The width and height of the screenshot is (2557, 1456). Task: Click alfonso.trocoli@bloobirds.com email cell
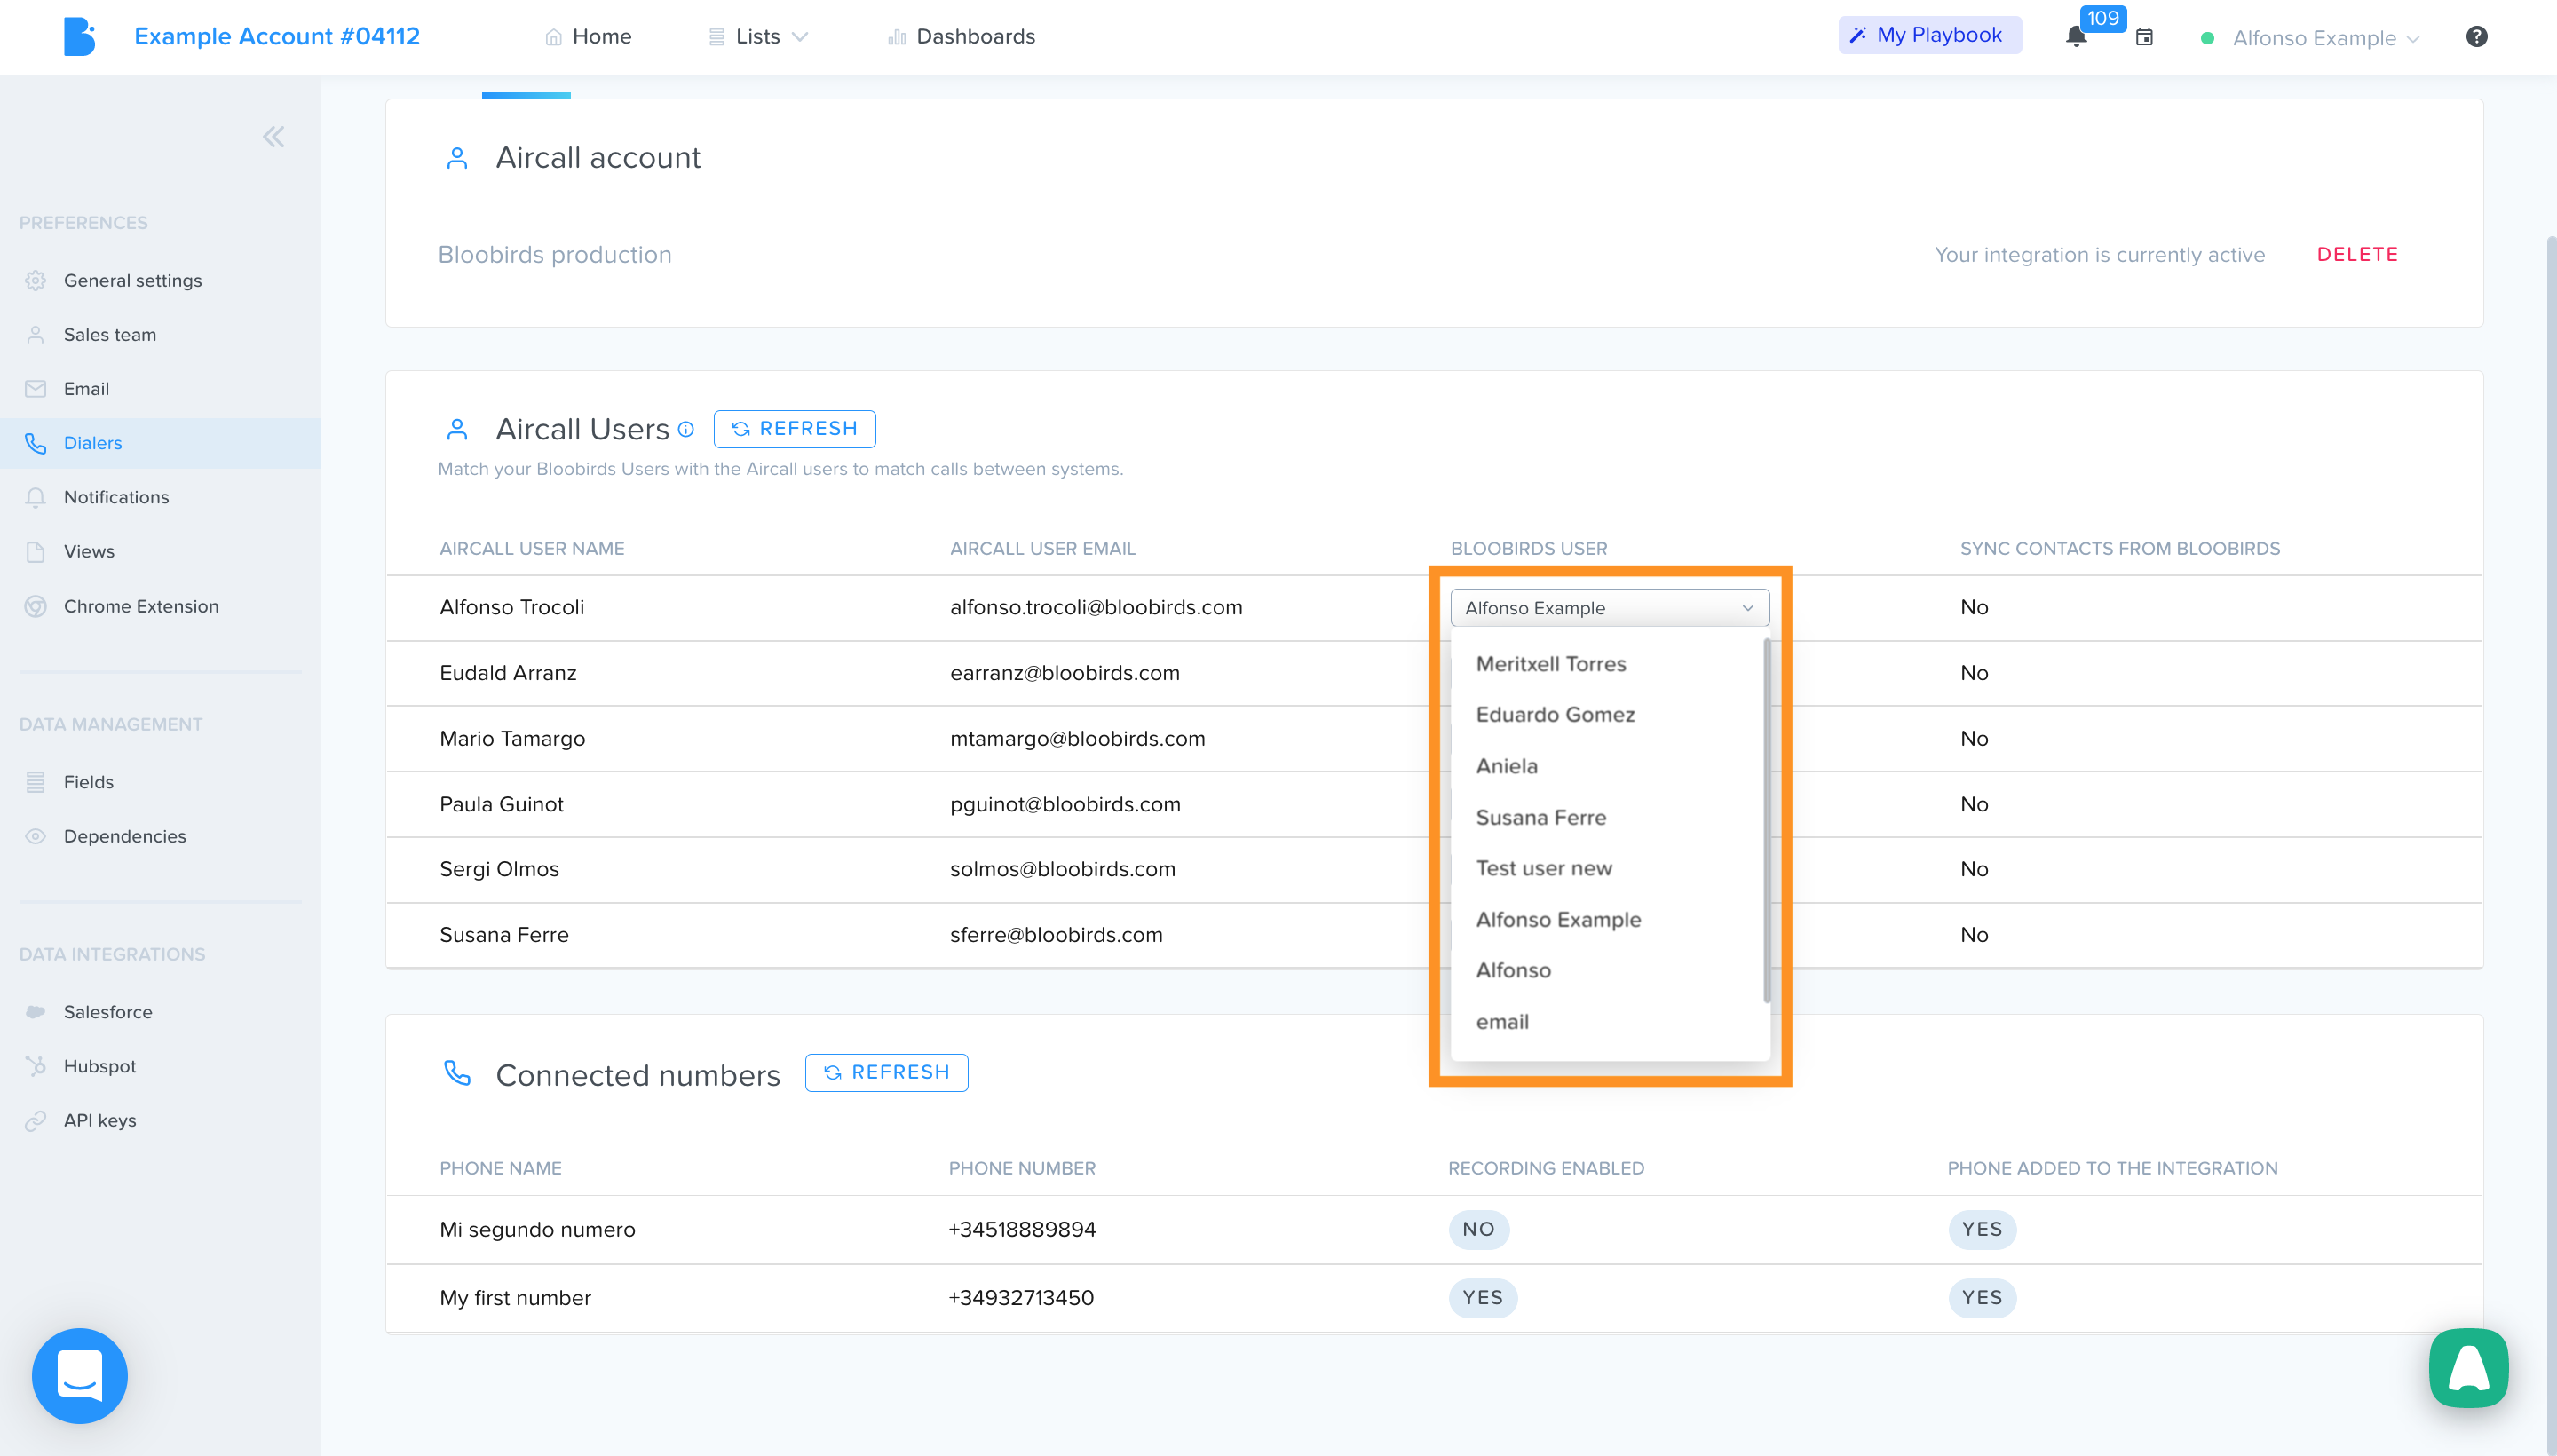click(x=1095, y=608)
